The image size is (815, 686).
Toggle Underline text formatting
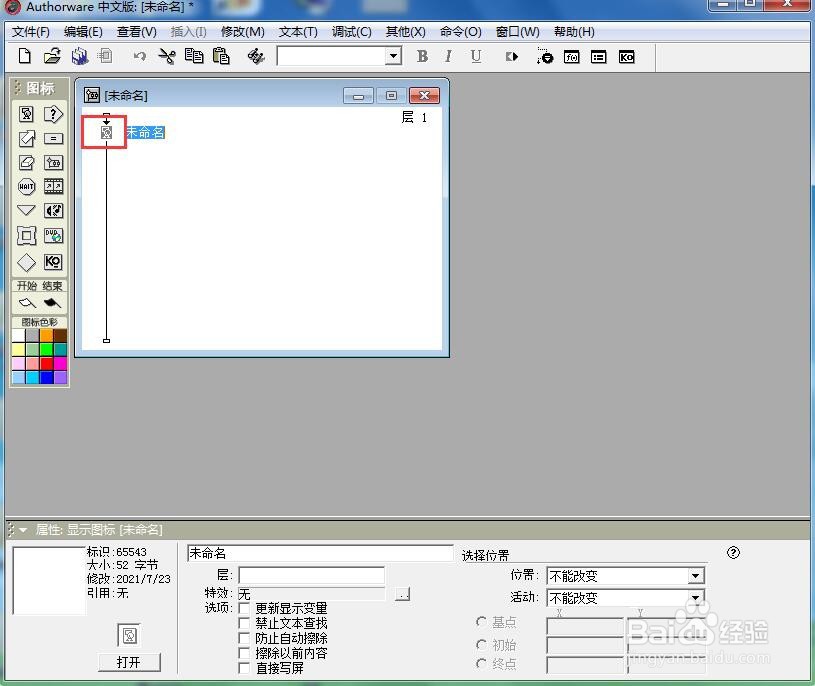pyautogui.click(x=476, y=57)
